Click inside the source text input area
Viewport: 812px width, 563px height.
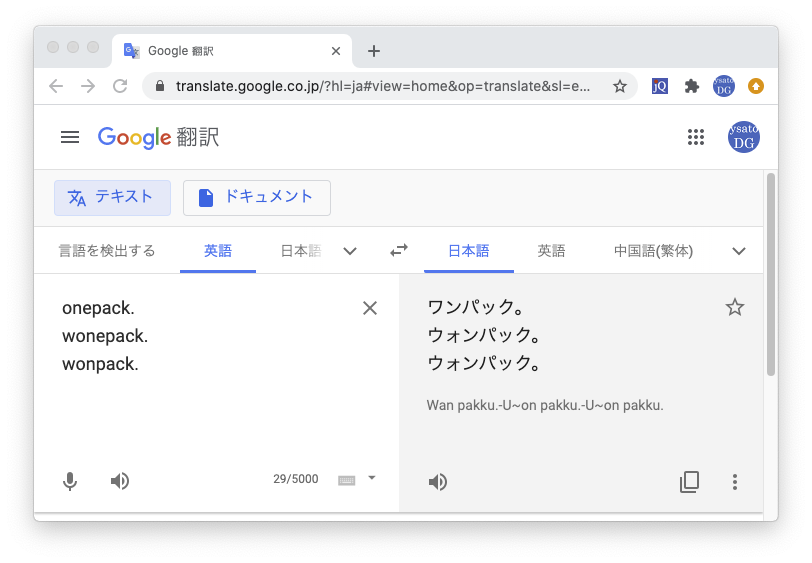coord(200,400)
